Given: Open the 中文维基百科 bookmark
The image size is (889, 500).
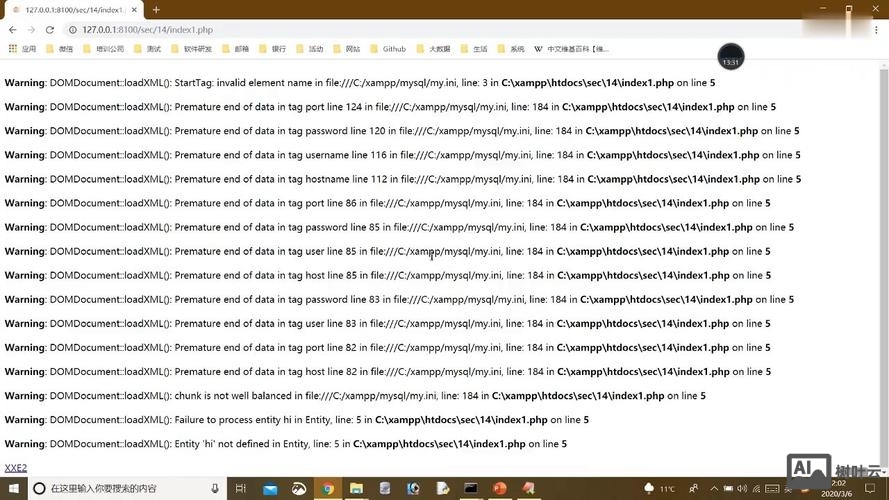Looking at the screenshot, I should (x=573, y=48).
